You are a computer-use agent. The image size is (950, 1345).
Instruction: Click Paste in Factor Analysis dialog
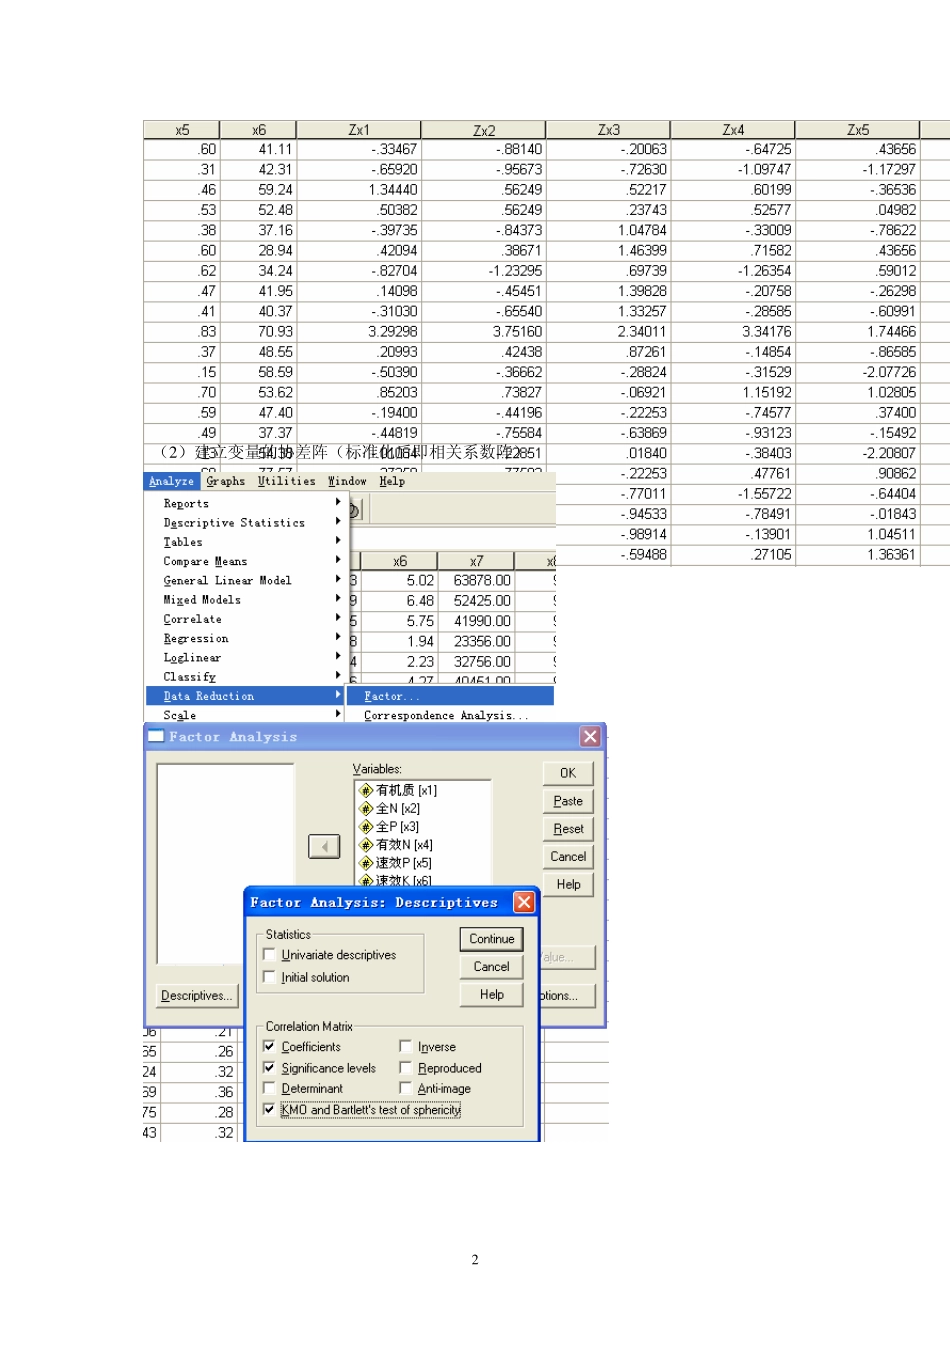tap(568, 801)
